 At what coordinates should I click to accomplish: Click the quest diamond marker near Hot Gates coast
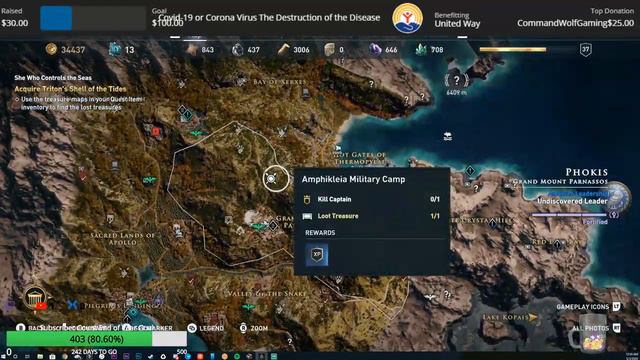click(x=470, y=170)
